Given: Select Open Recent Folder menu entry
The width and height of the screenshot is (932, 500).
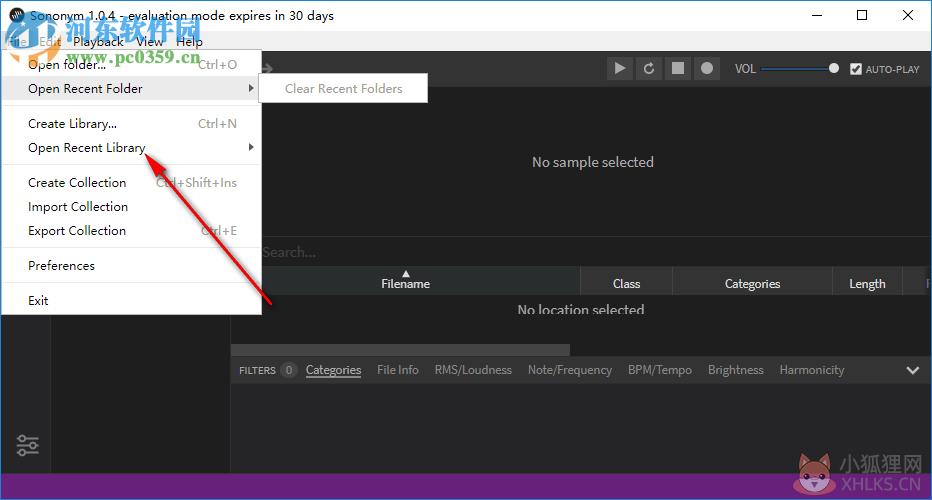Looking at the screenshot, I should click(131, 89).
